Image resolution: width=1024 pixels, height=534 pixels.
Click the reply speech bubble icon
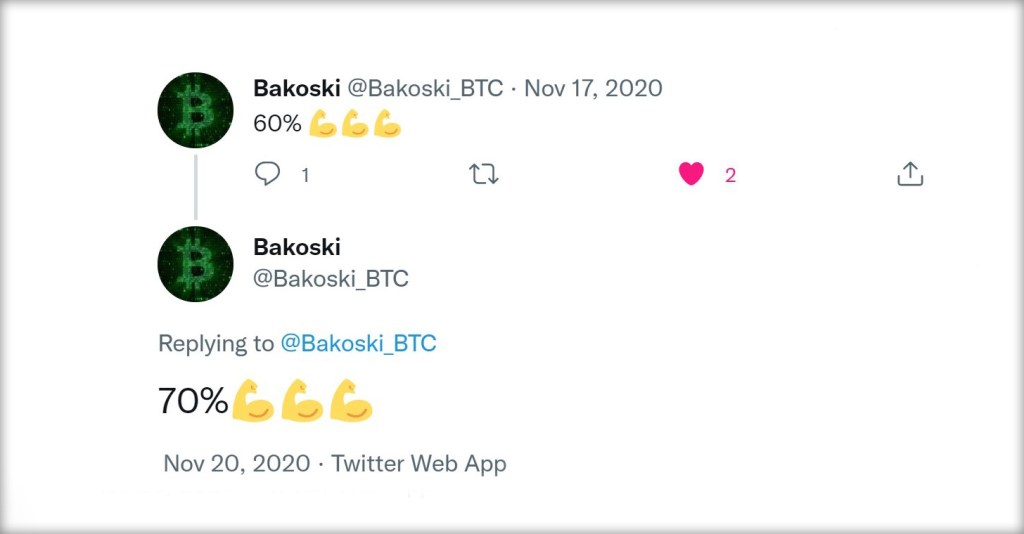[268, 174]
